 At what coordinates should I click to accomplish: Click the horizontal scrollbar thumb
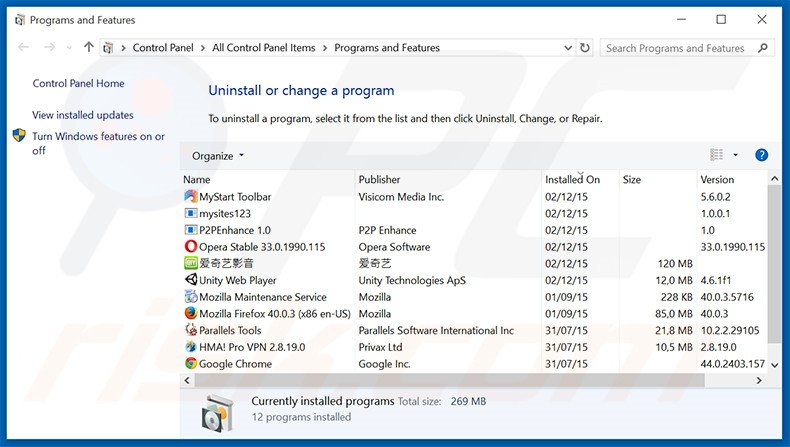pos(449,380)
